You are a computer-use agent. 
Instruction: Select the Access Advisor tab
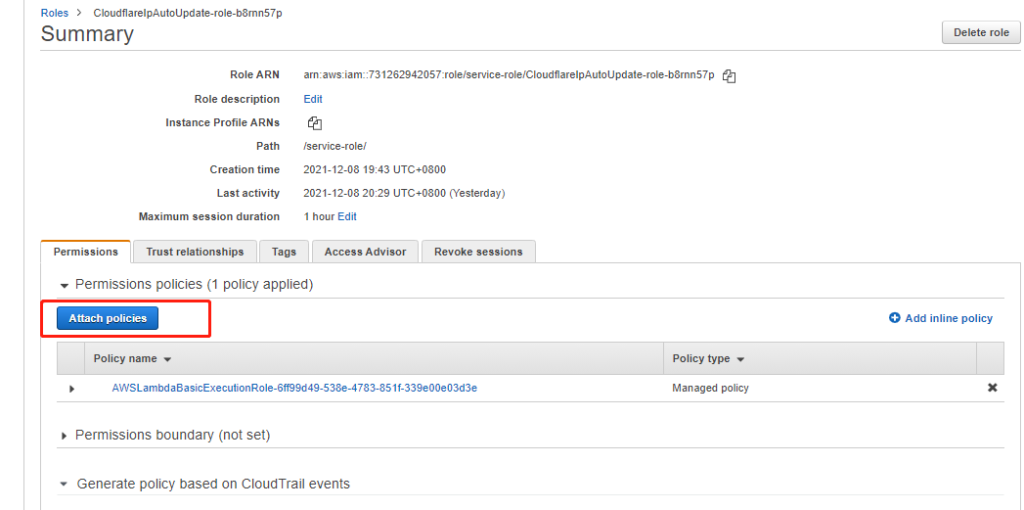365,252
